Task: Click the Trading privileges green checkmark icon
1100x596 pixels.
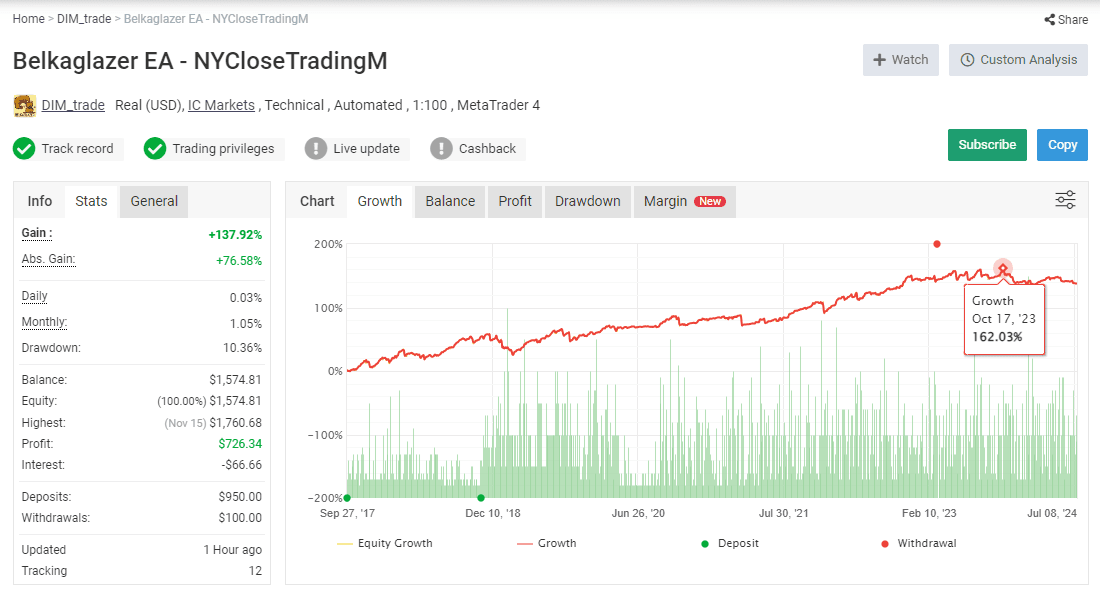Action: pos(155,149)
